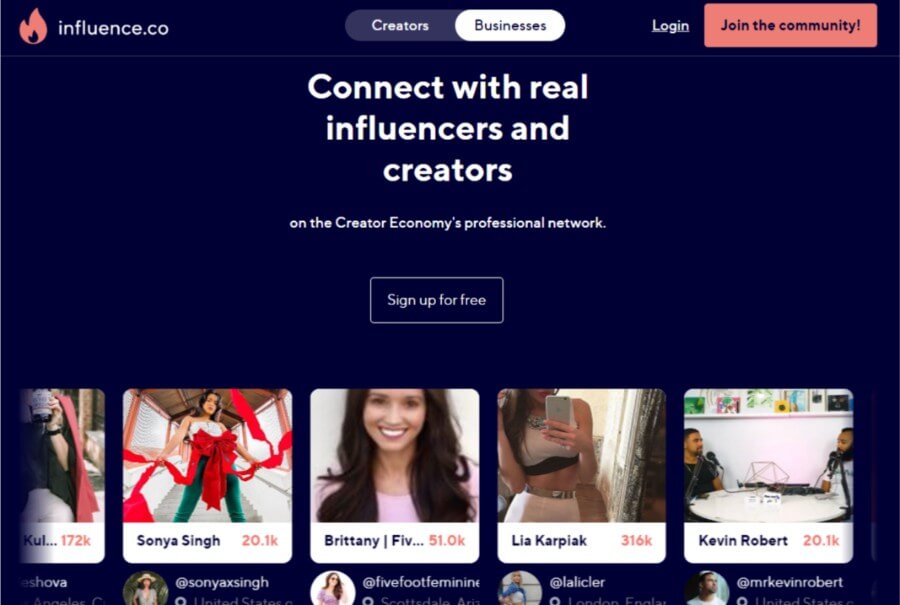
Task: Click Sign up for free button
Action: (x=436, y=300)
